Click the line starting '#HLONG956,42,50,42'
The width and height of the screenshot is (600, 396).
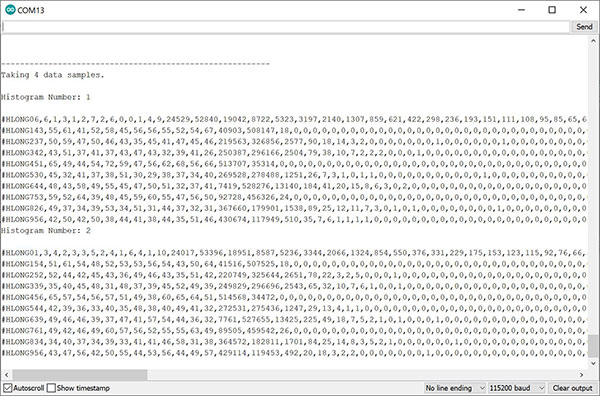[294, 219]
